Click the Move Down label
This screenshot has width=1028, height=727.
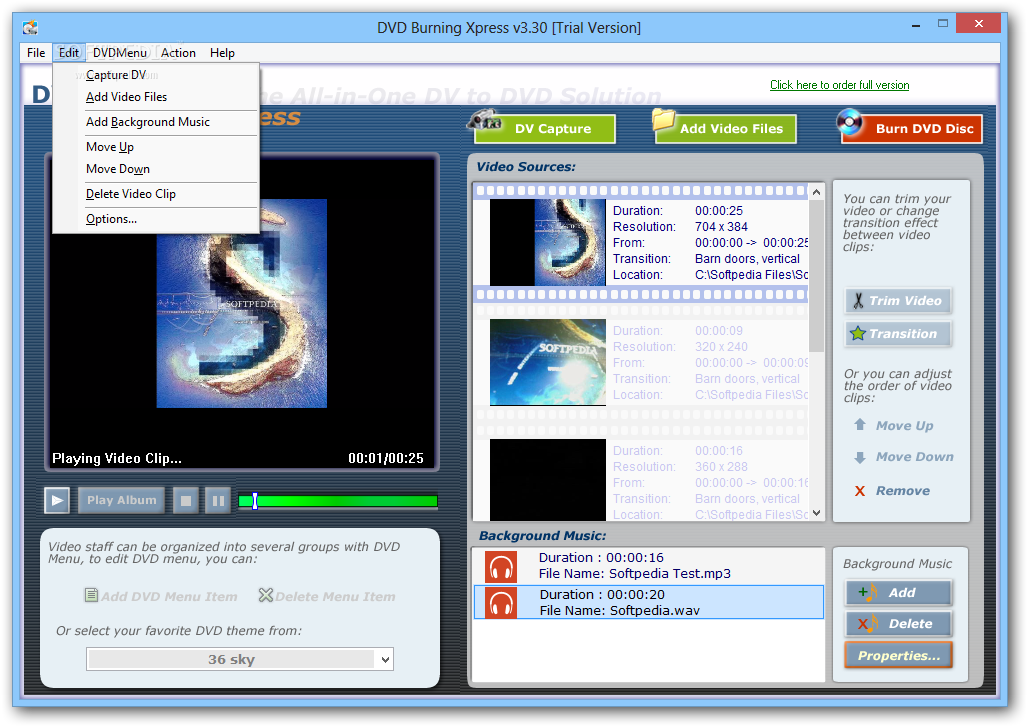[915, 457]
